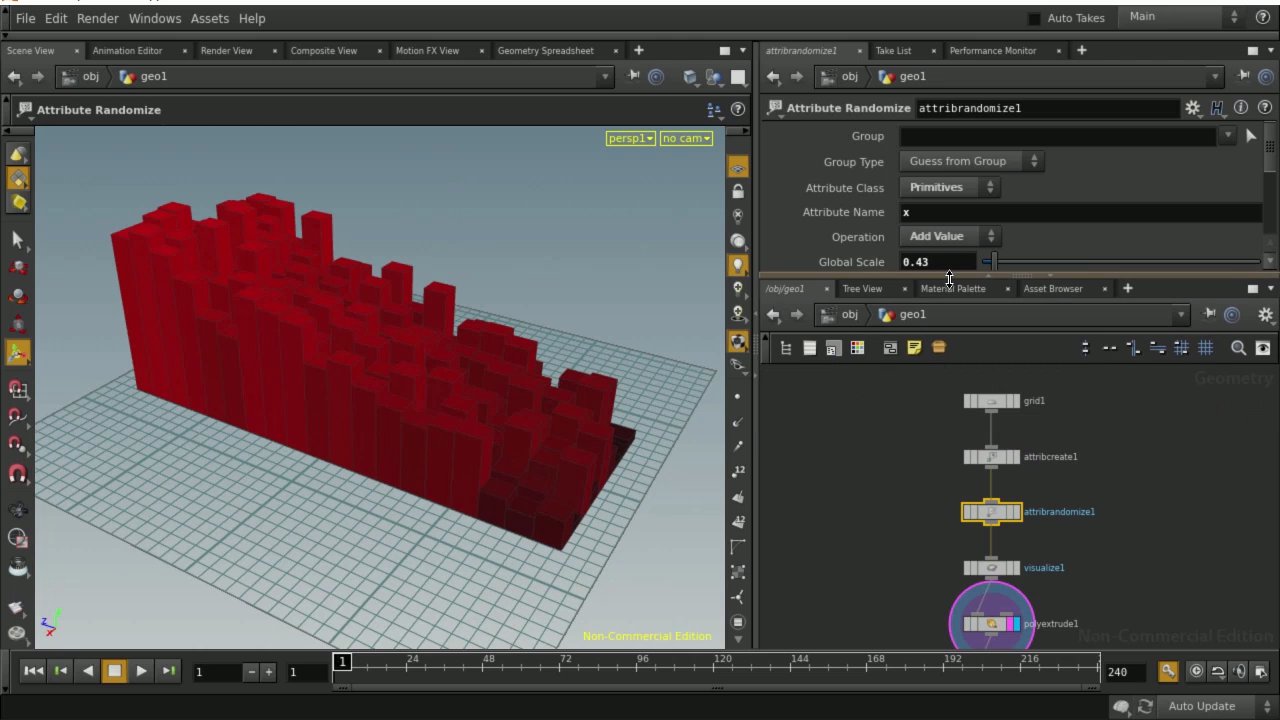Click the Auto Update button at bottom right
Screen dimensions: 1280x720
(1201, 705)
